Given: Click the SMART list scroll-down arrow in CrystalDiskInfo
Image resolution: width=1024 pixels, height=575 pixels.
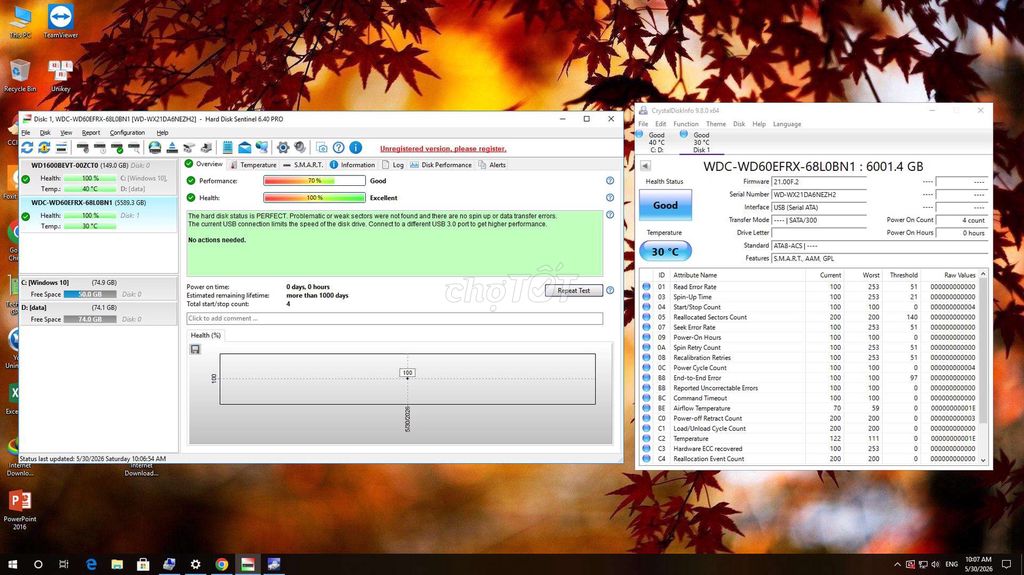Looking at the screenshot, I should (x=983, y=460).
